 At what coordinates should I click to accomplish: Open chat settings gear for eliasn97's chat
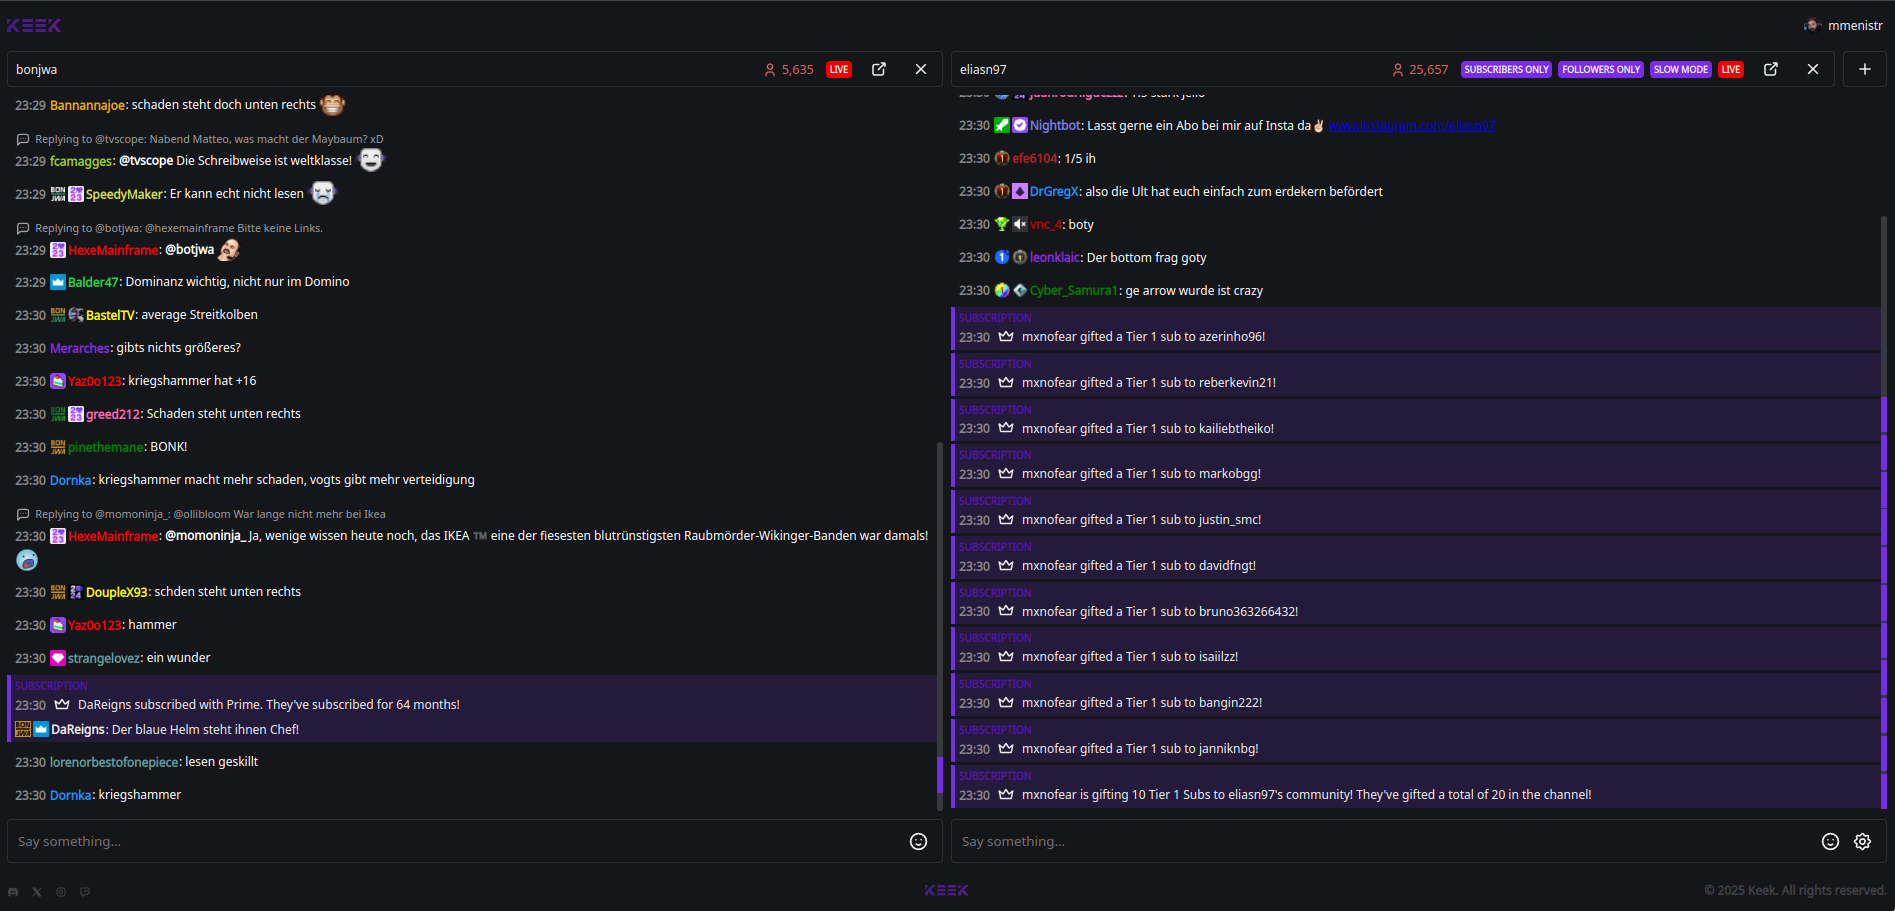click(1862, 841)
